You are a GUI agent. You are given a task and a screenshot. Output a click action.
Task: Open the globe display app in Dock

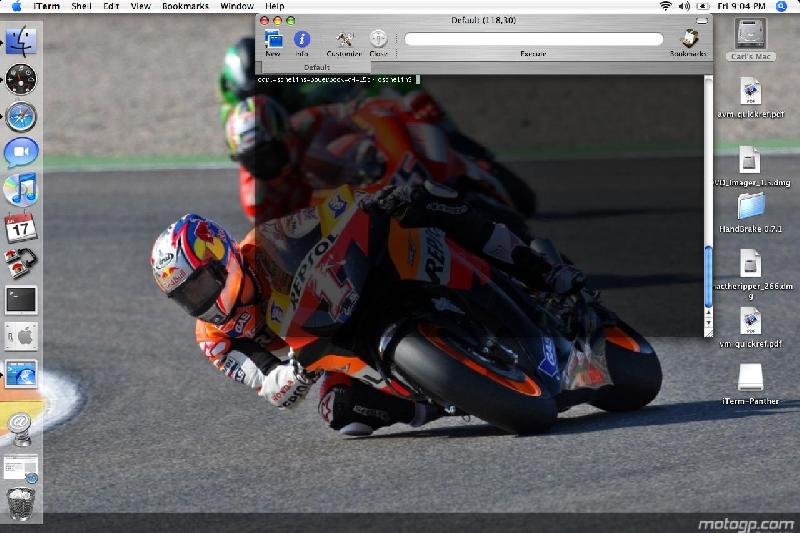coord(21,374)
